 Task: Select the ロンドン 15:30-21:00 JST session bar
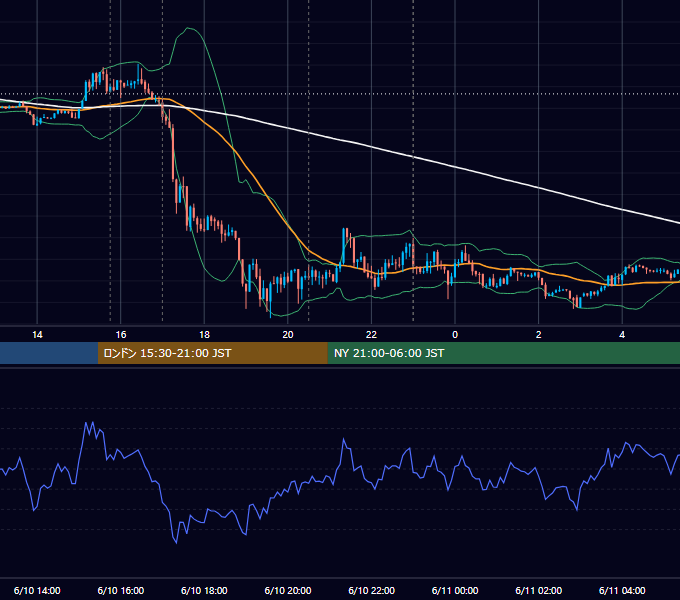click(x=212, y=353)
